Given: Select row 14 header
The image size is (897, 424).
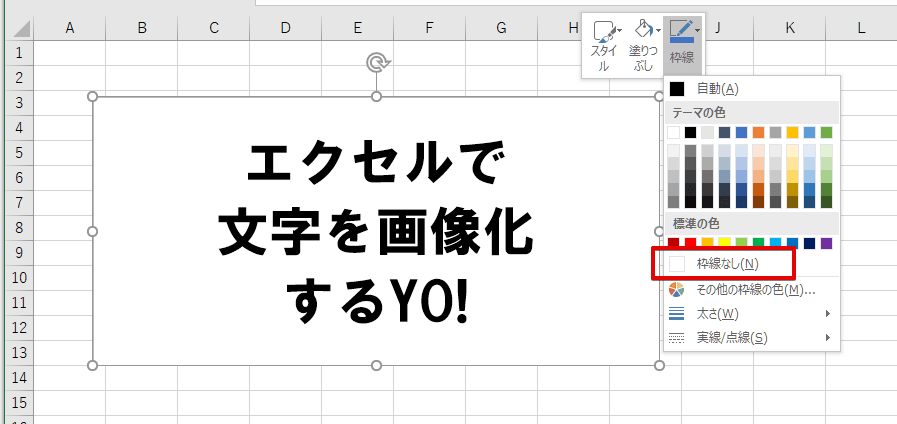Looking at the screenshot, I should click(19, 378).
